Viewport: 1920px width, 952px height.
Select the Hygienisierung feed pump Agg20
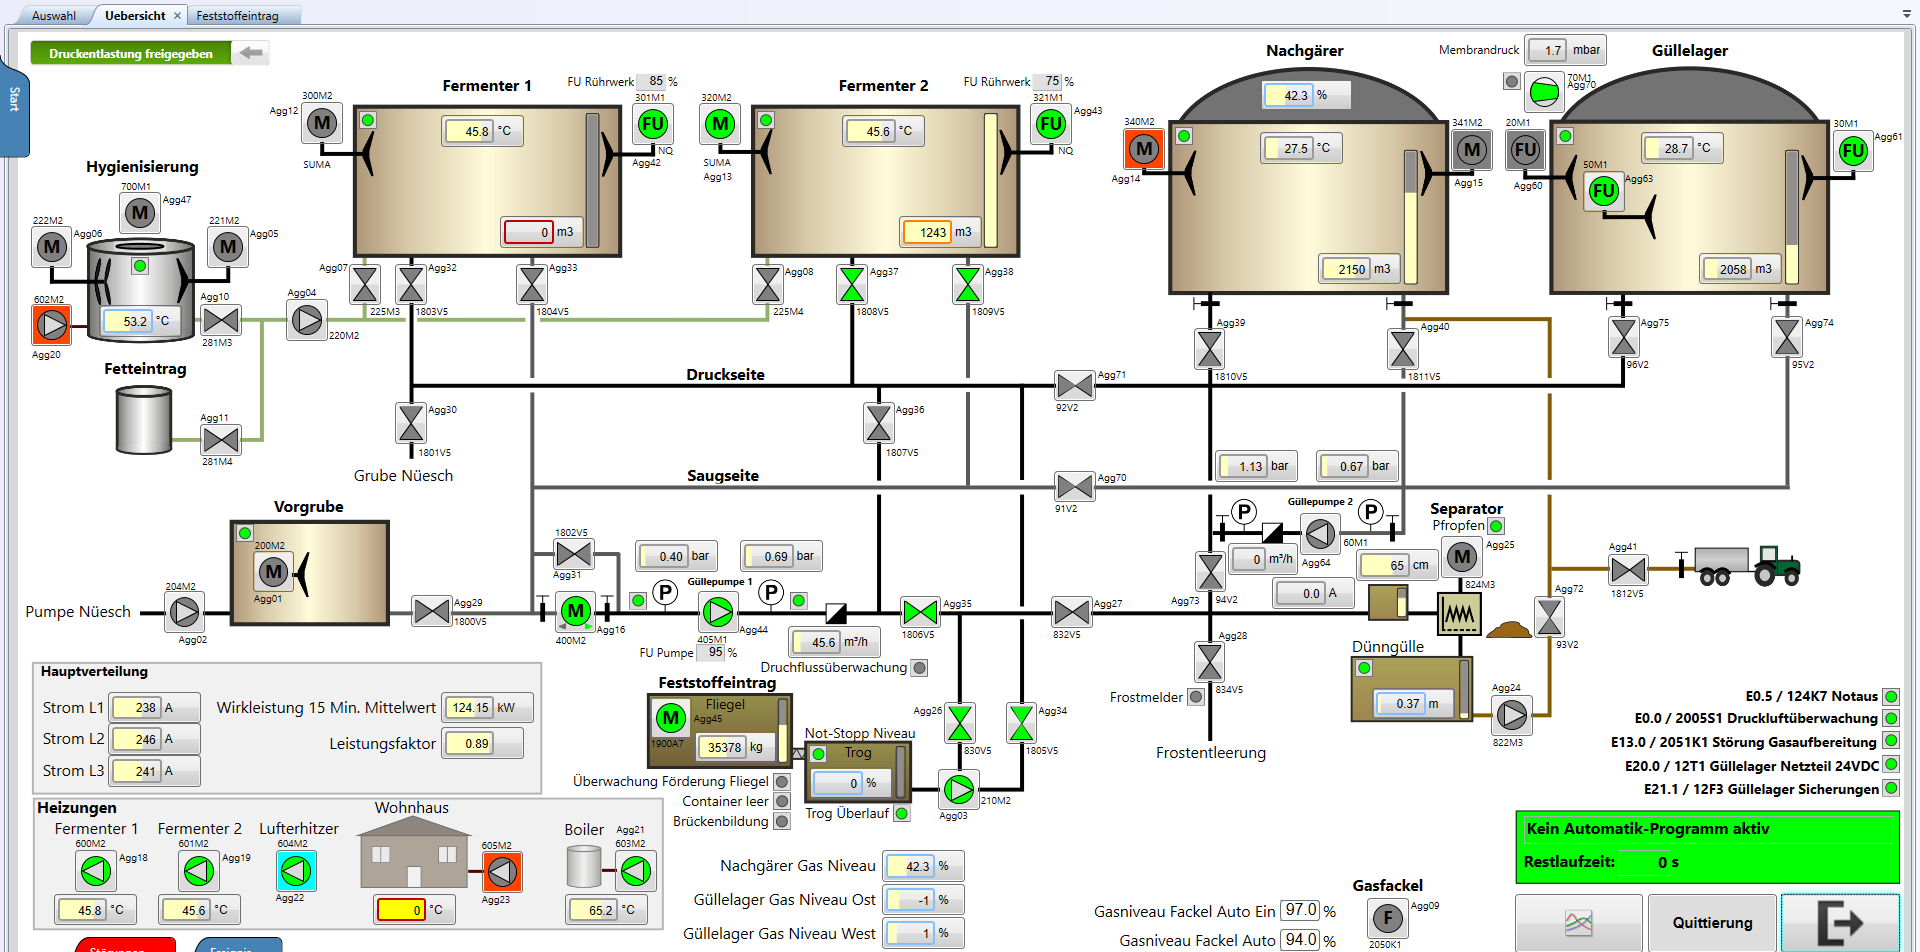tap(51, 325)
